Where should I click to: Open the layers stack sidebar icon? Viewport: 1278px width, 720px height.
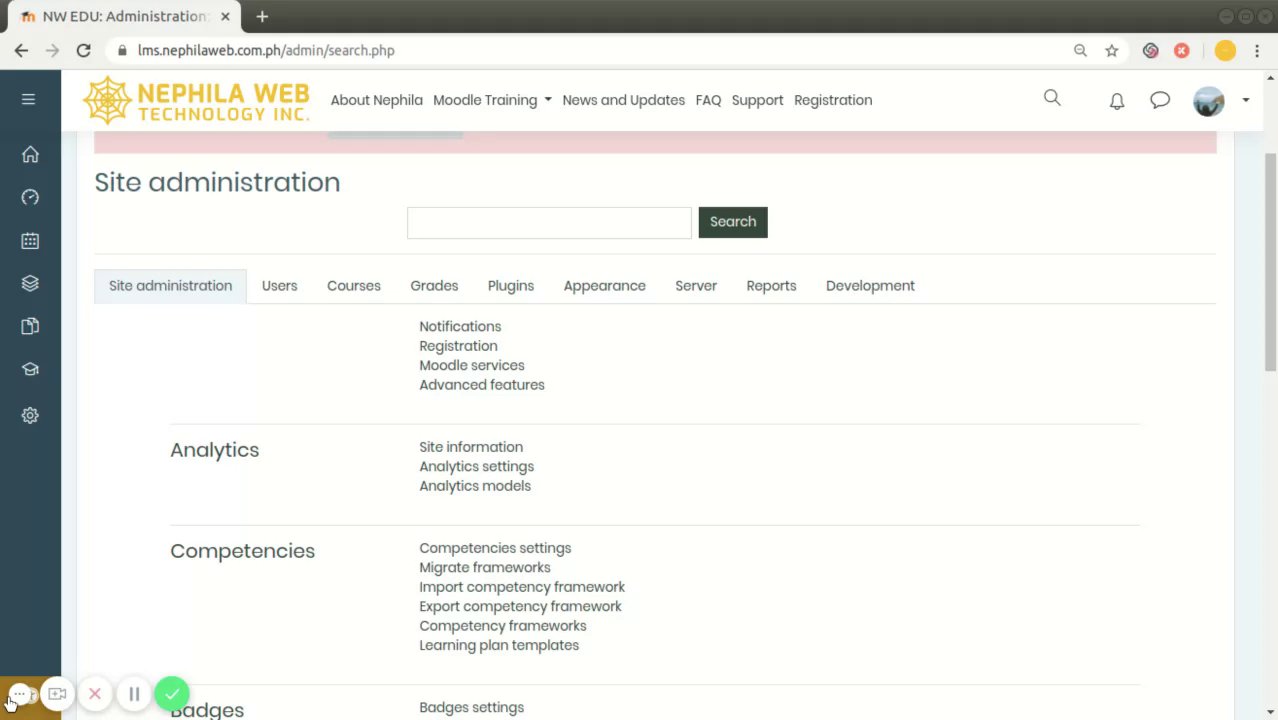[x=30, y=283]
